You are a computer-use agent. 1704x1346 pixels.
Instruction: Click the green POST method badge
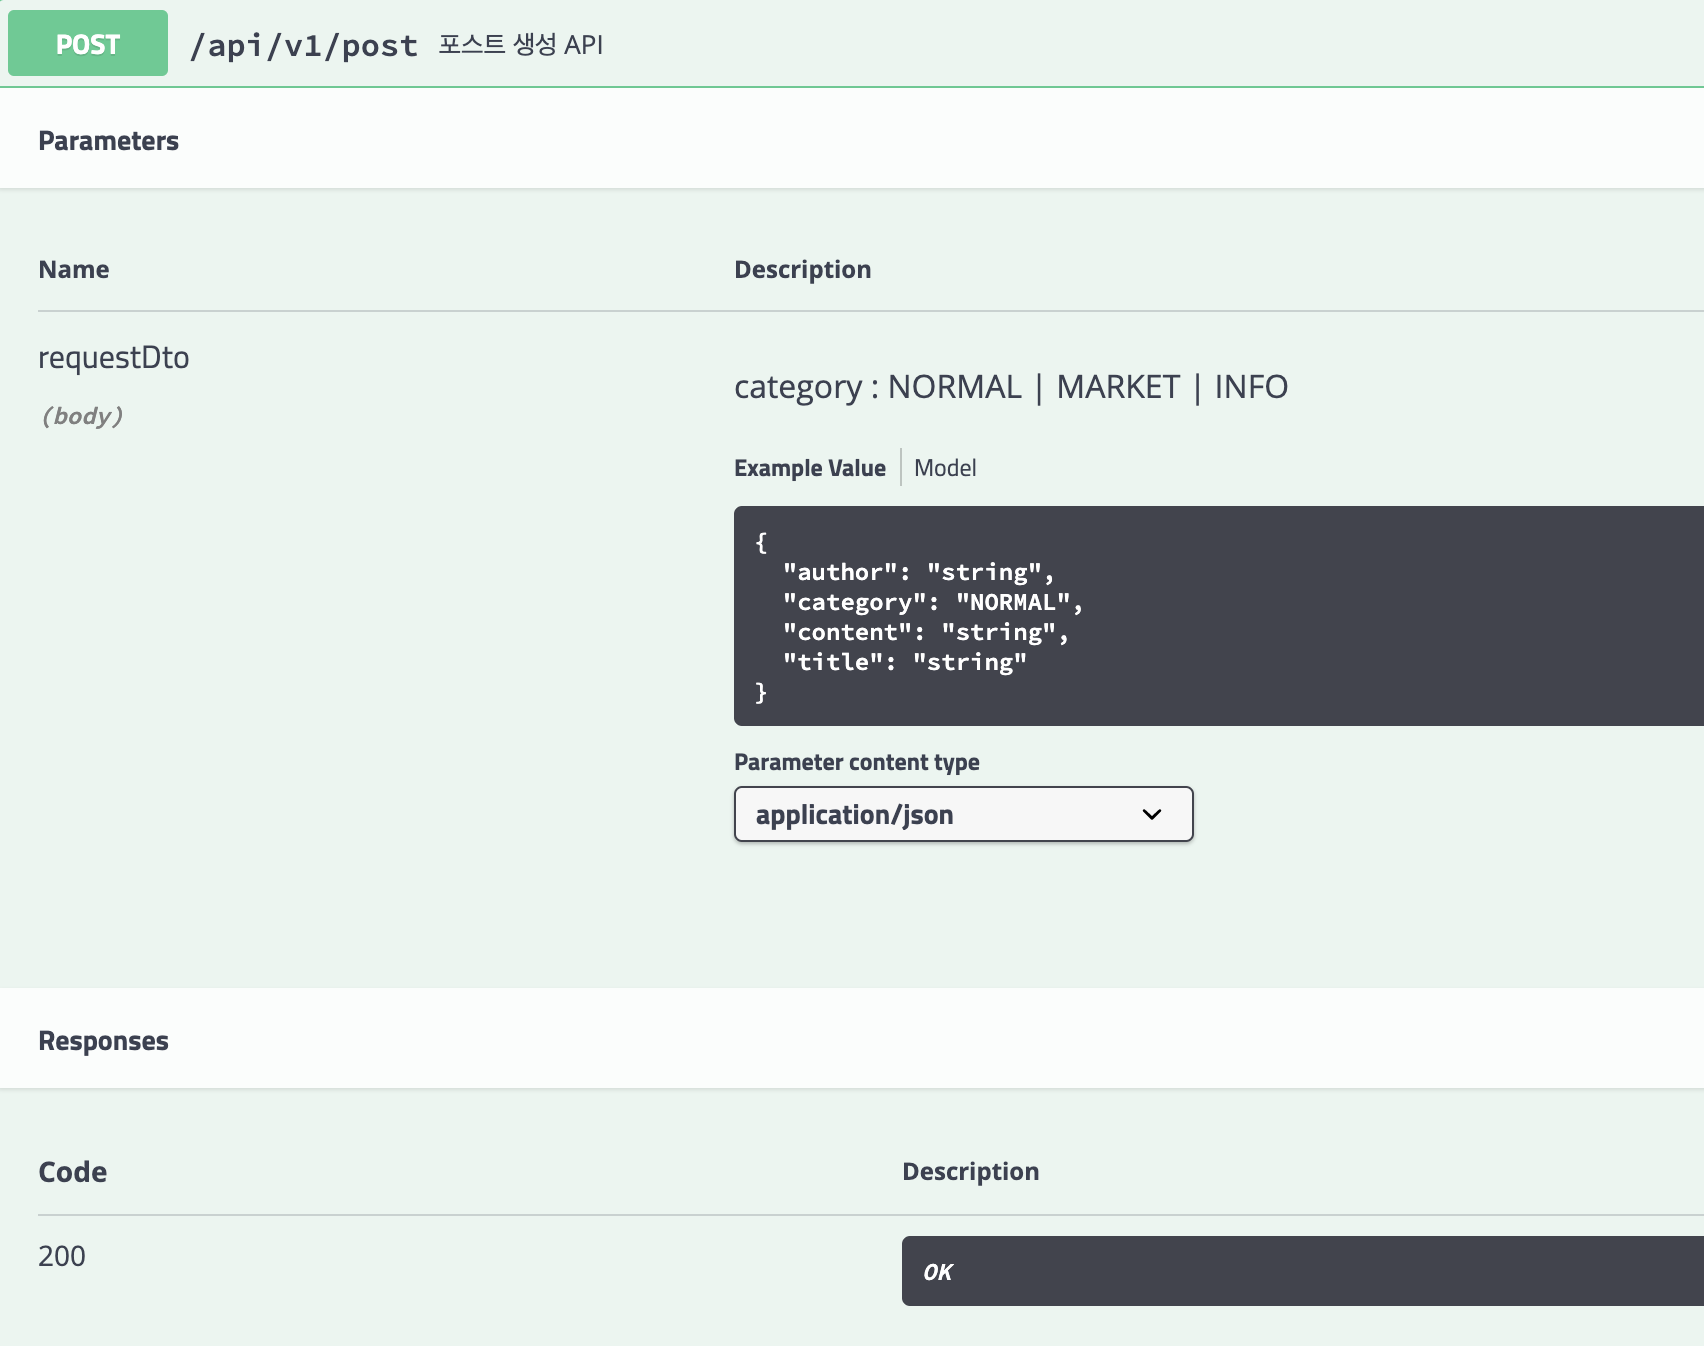pos(88,43)
